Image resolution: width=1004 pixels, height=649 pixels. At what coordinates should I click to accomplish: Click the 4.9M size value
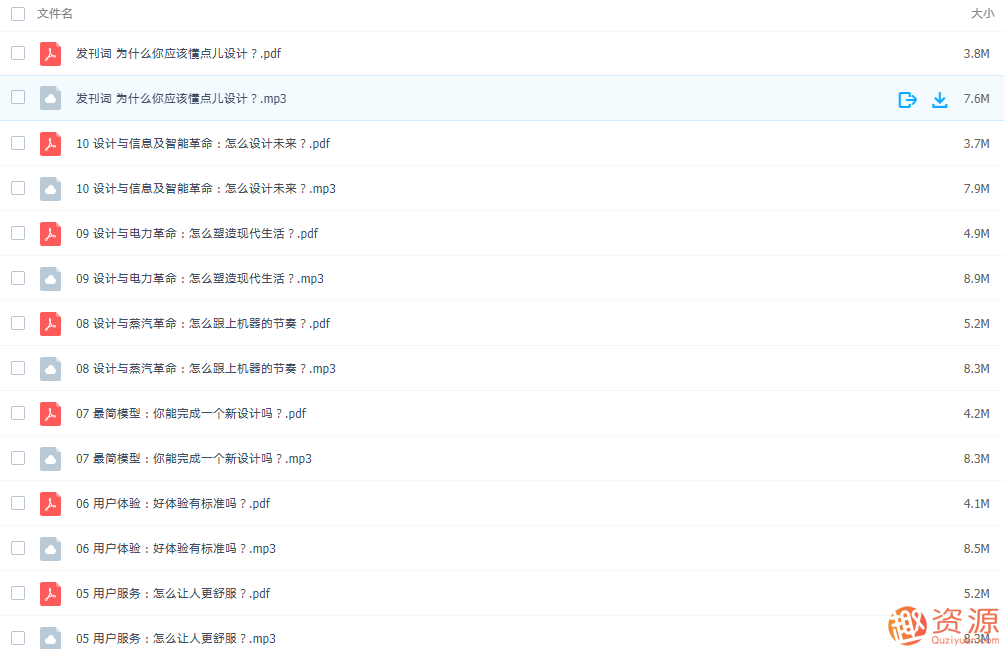click(976, 234)
